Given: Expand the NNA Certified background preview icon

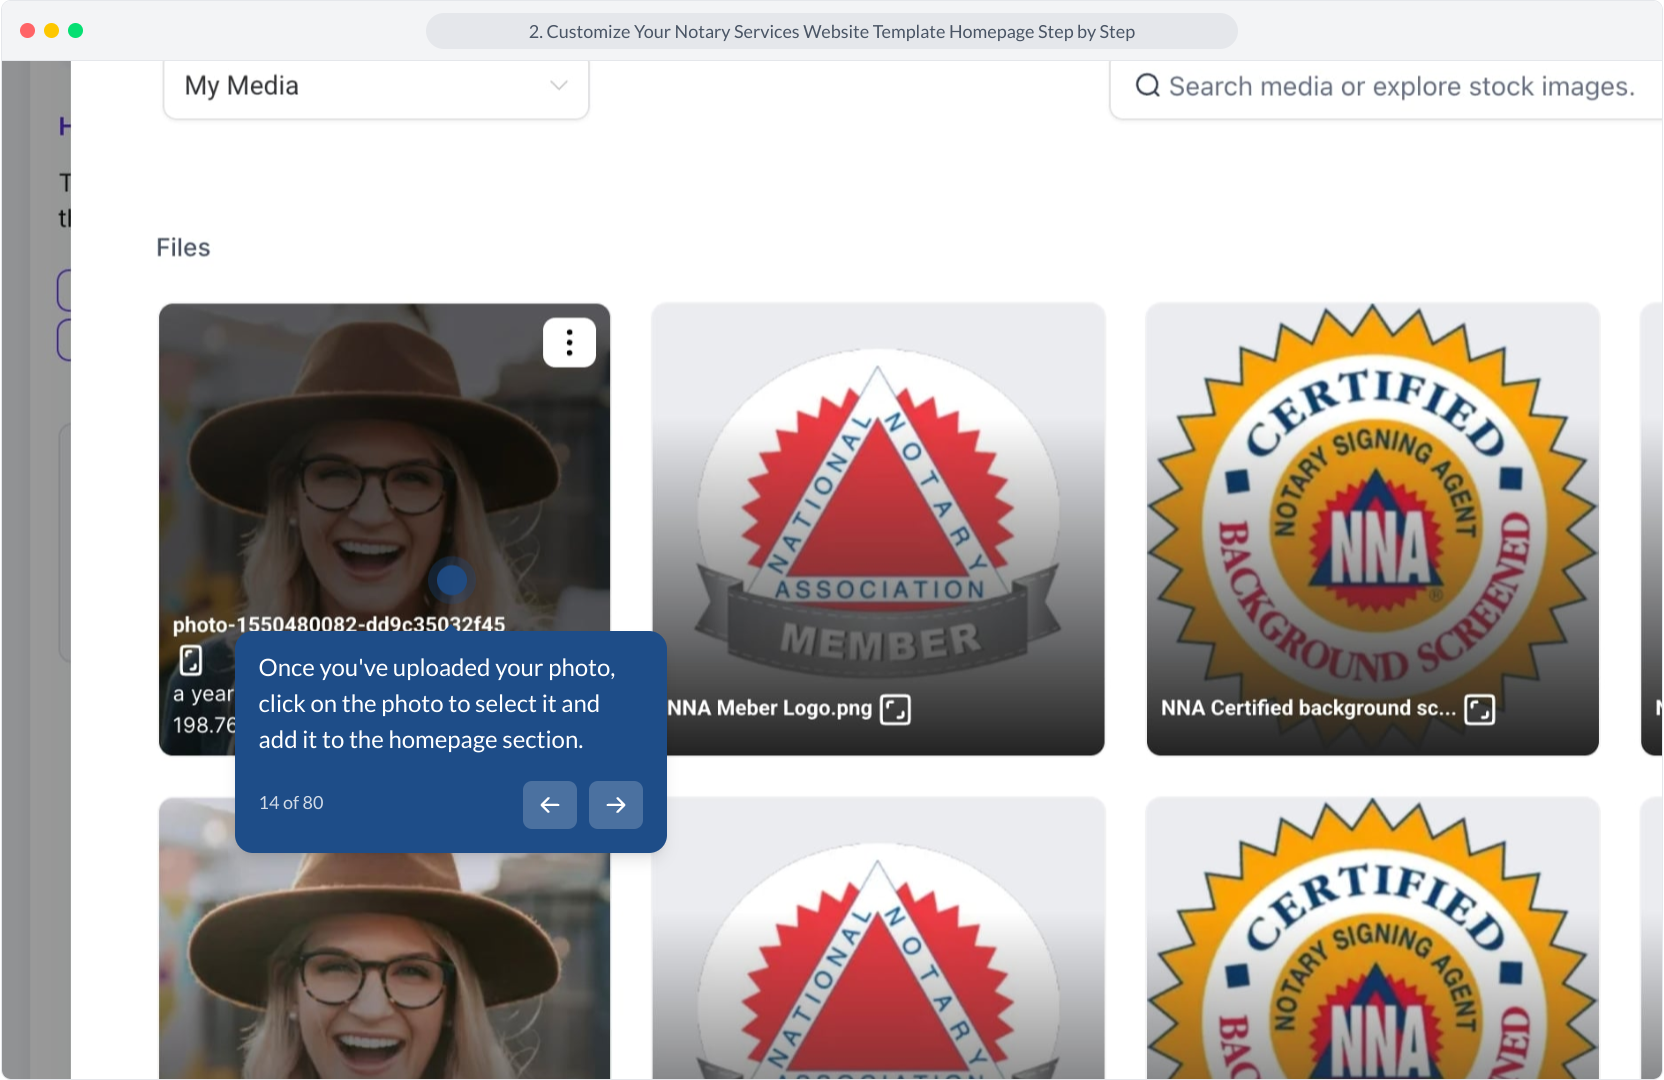Looking at the screenshot, I should coord(1480,710).
